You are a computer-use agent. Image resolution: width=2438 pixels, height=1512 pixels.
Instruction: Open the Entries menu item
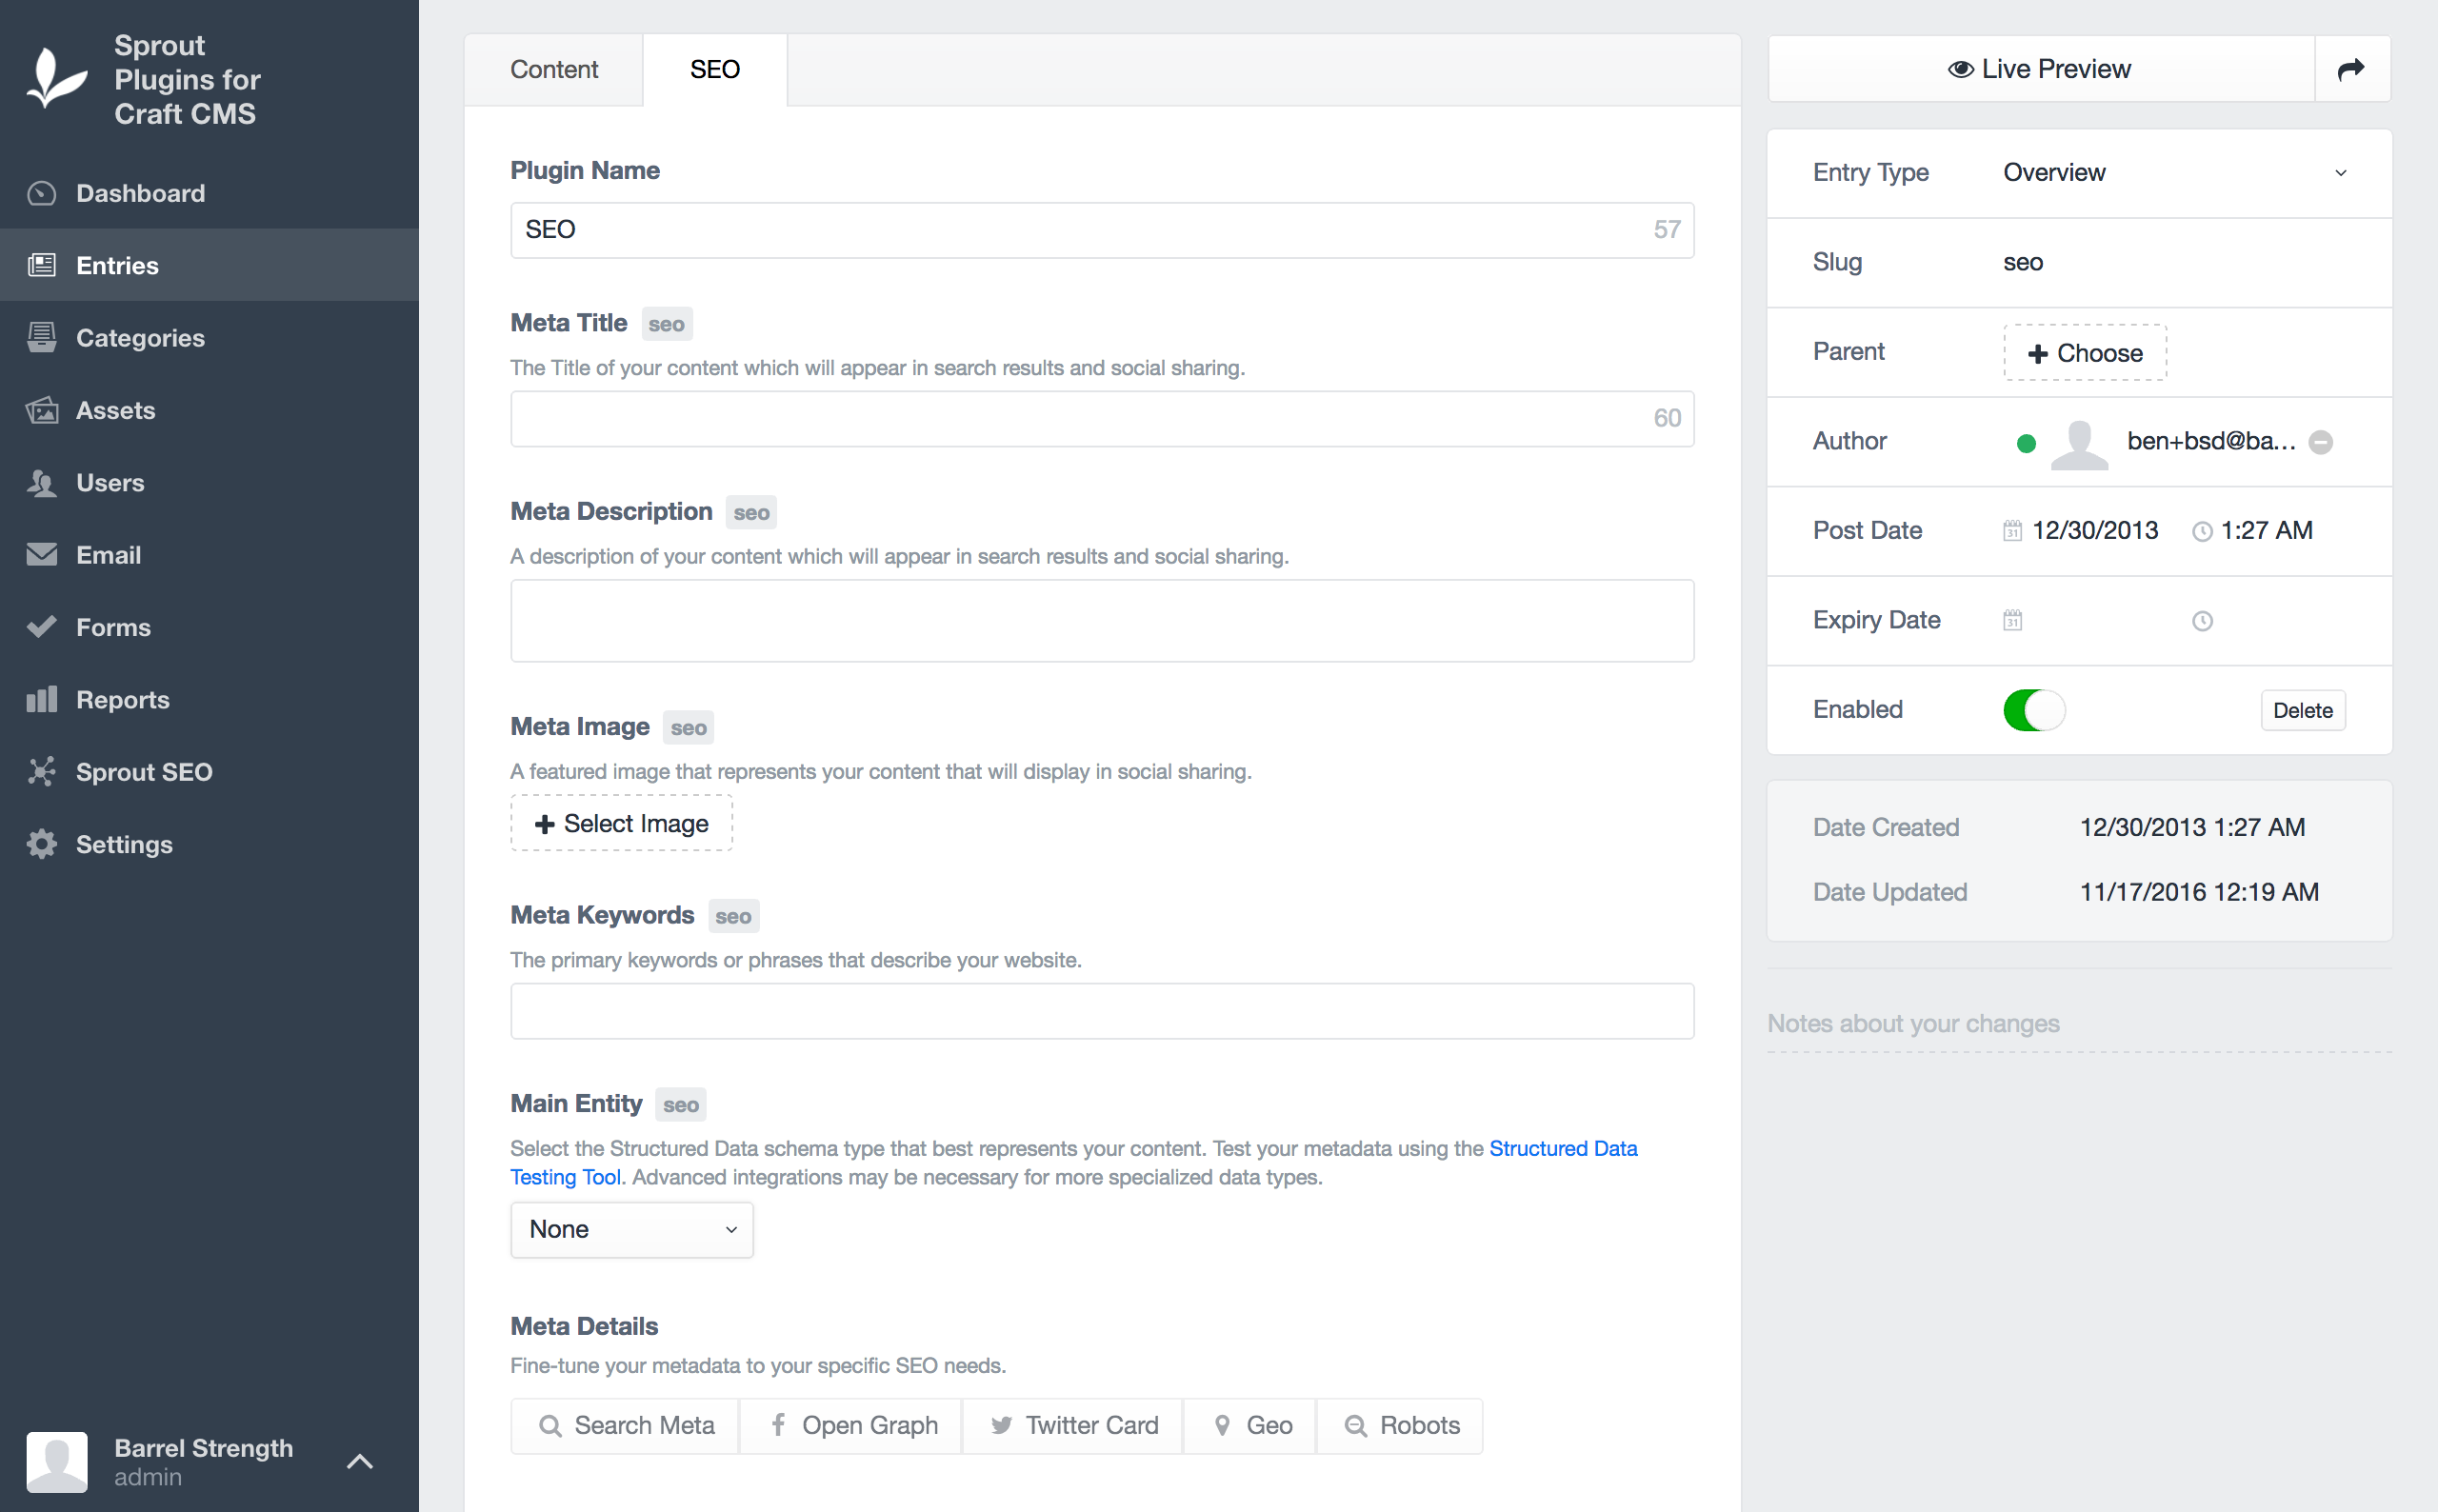point(116,265)
